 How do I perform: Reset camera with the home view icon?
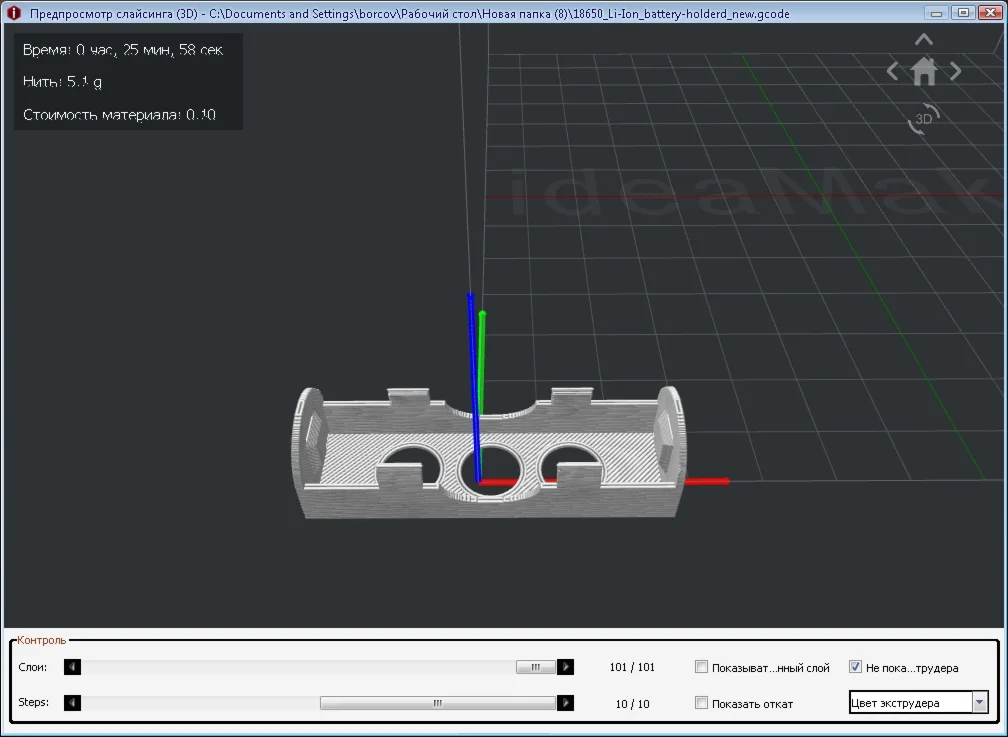pyautogui.click(x=924, y=71)
